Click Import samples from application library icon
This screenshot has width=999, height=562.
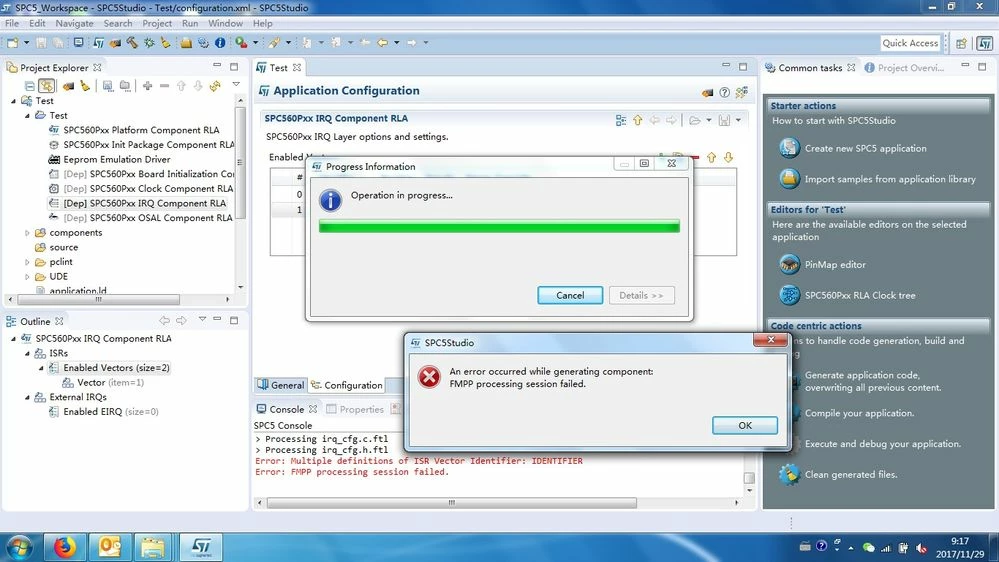click(789, 179)
